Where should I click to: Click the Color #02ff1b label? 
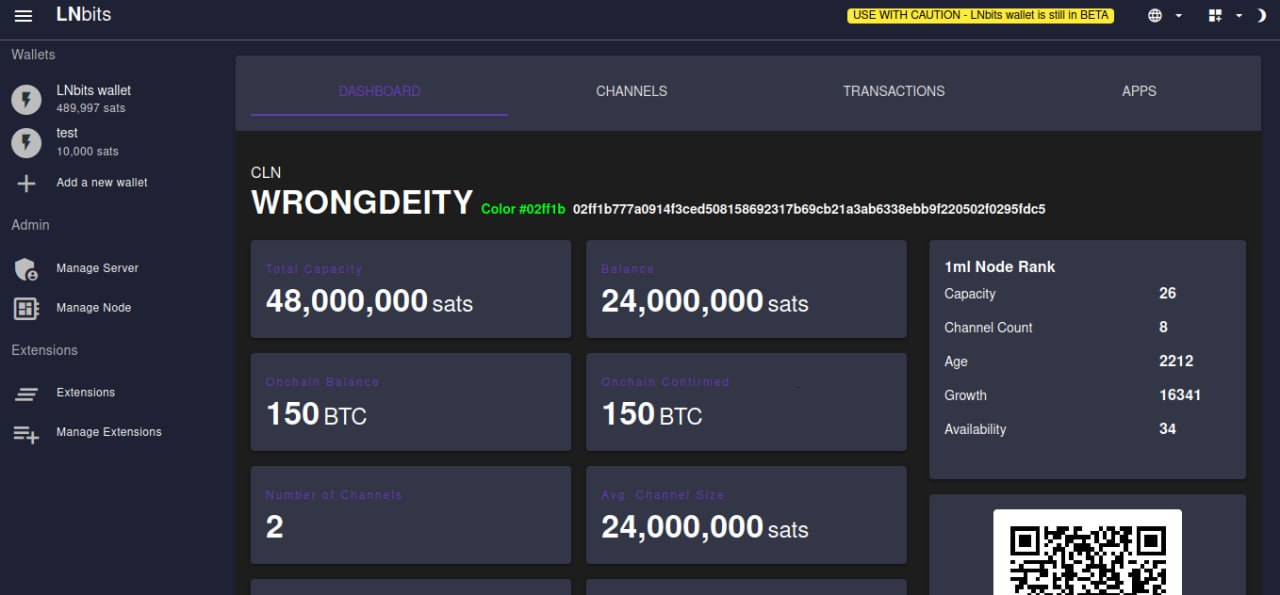[523, 209]
